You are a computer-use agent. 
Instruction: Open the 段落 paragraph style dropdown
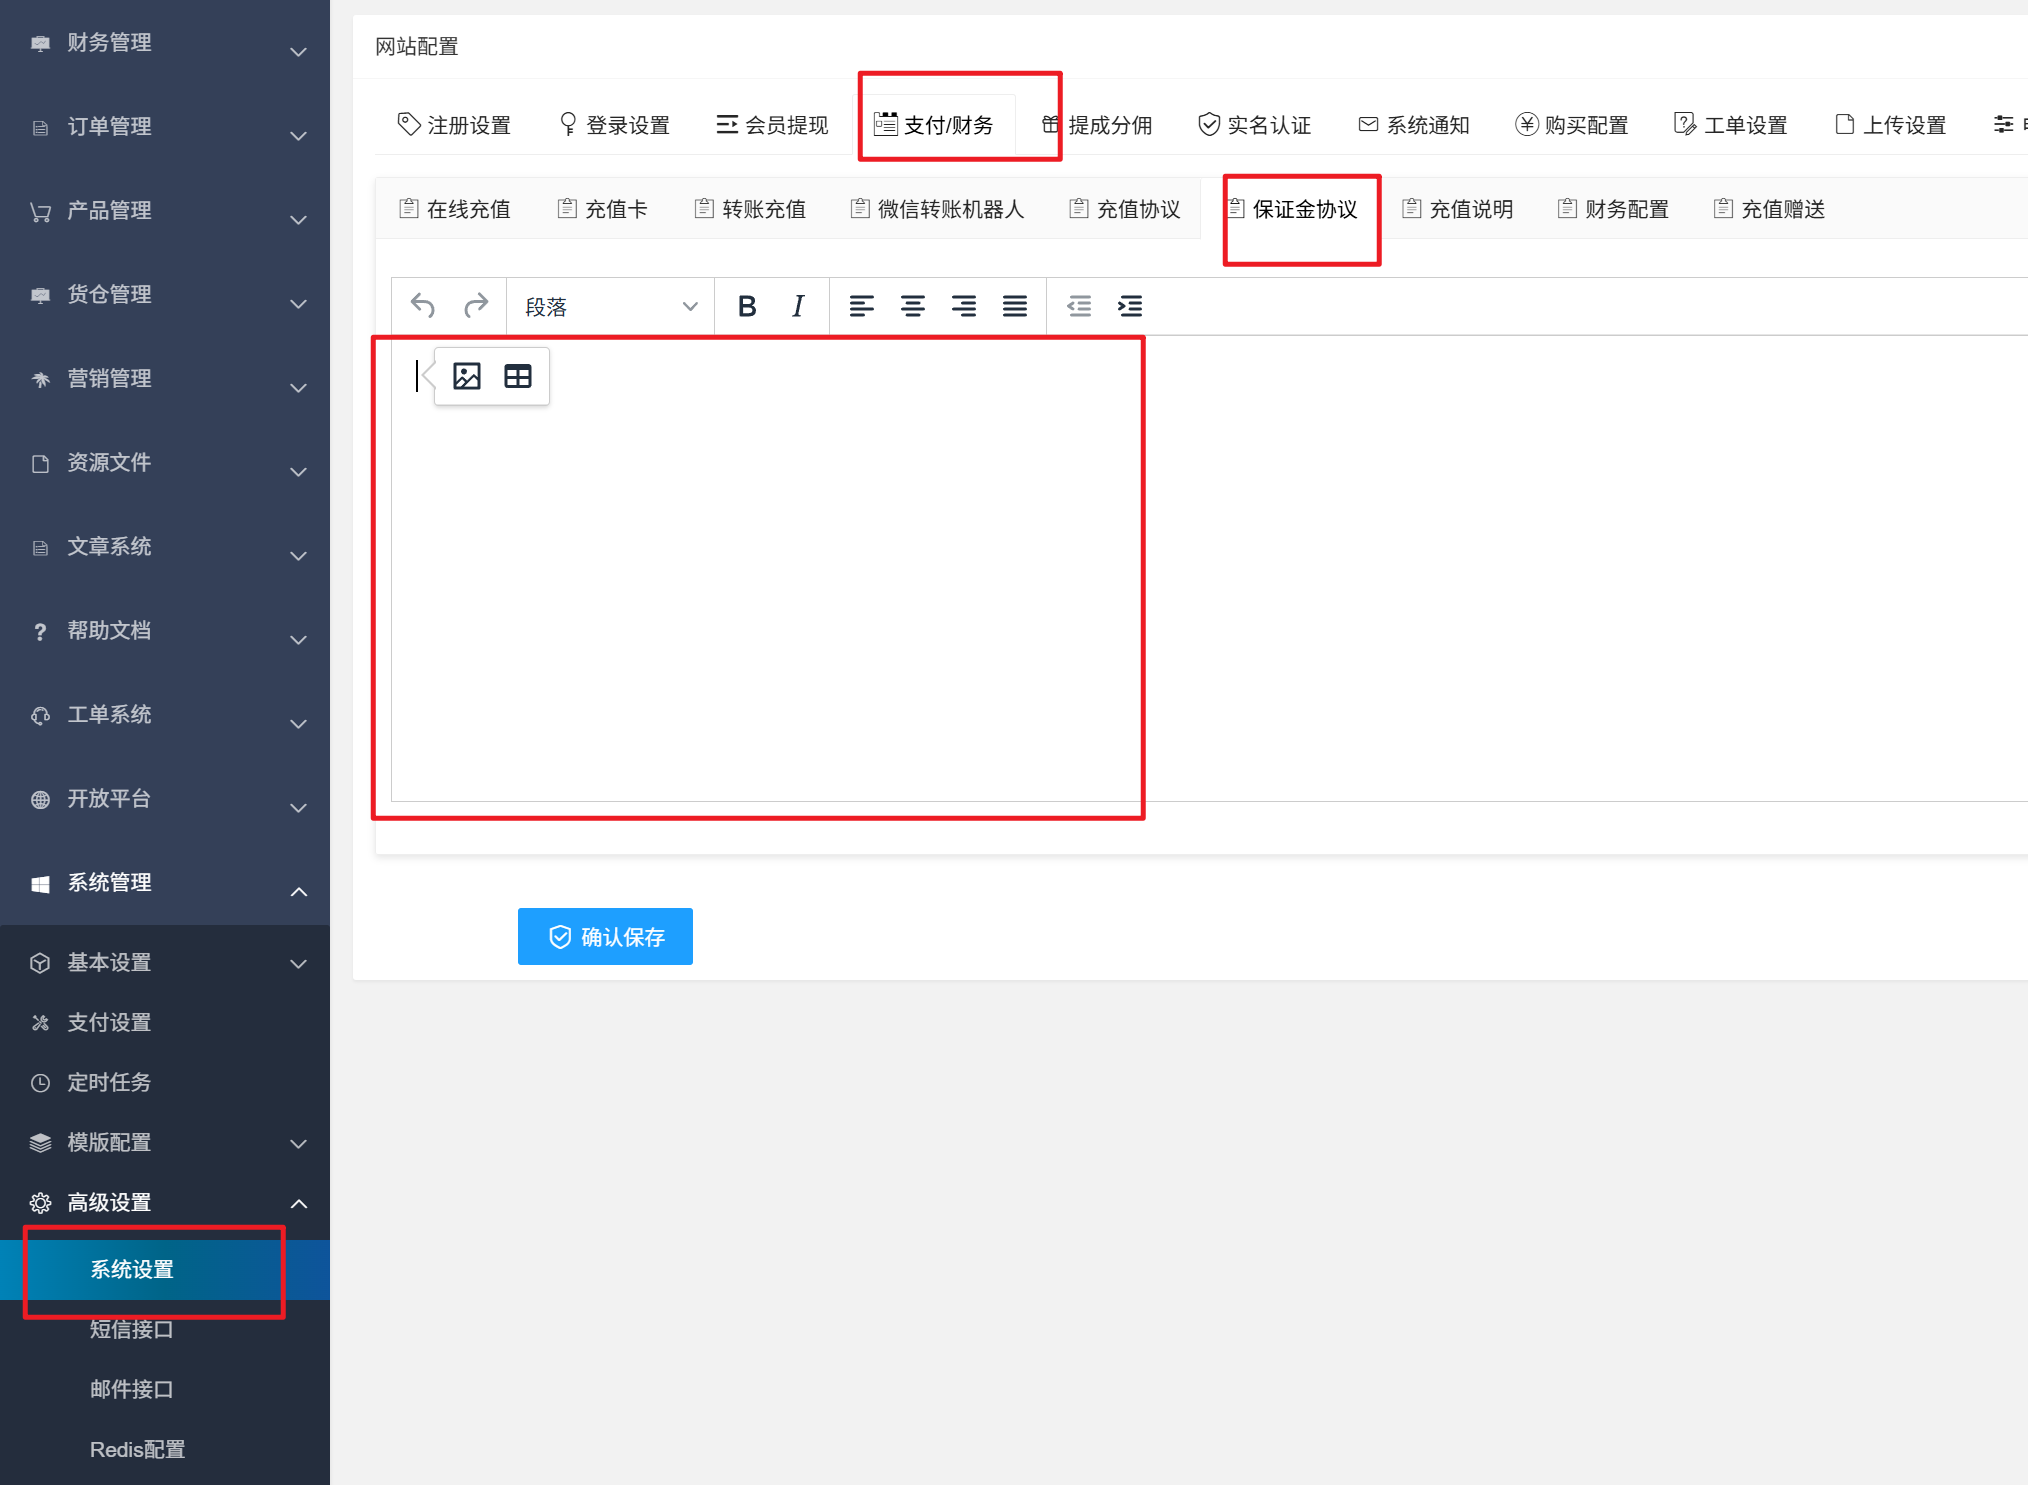pos(610,306)
